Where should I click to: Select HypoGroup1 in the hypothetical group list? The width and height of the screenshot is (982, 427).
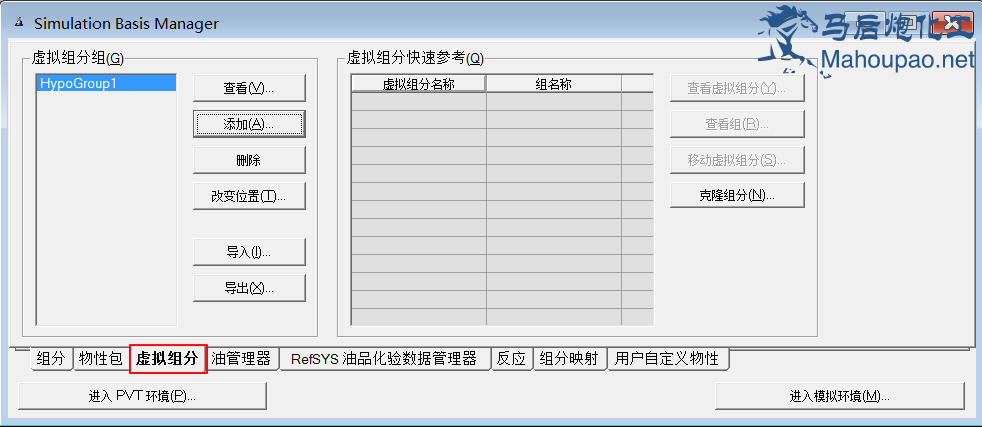click(105, 84)
